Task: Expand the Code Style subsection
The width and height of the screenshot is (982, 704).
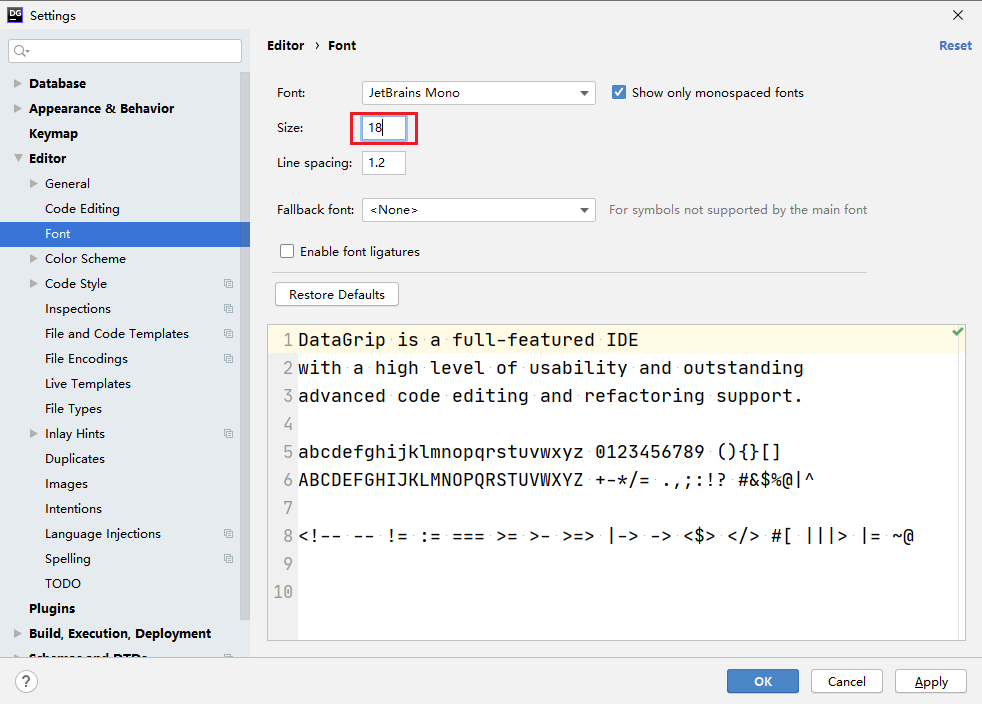Action: click(x=34, y=284)
